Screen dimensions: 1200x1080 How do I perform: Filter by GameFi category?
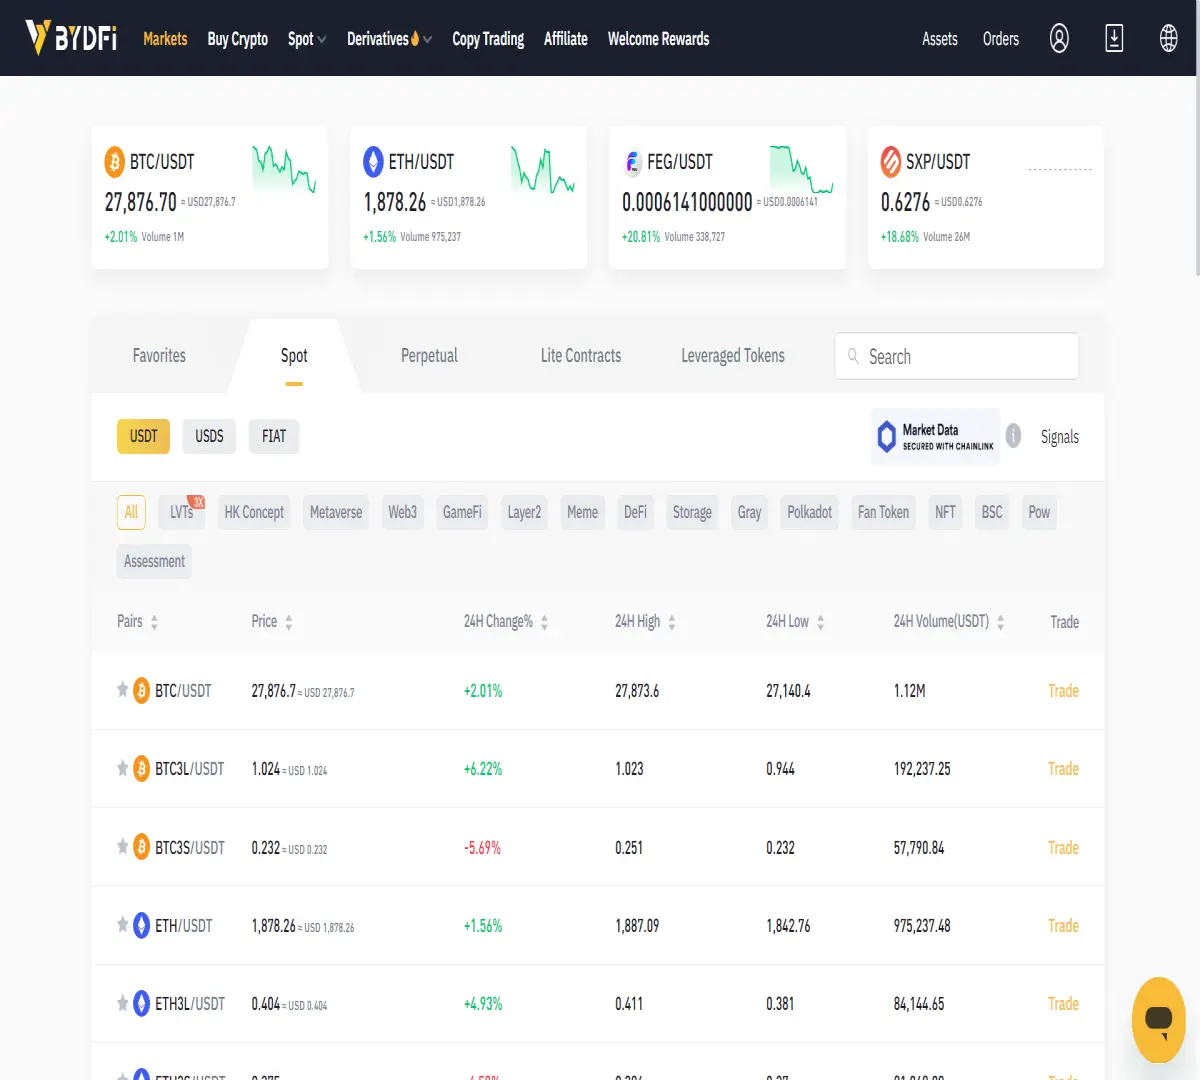coord(462,512)
